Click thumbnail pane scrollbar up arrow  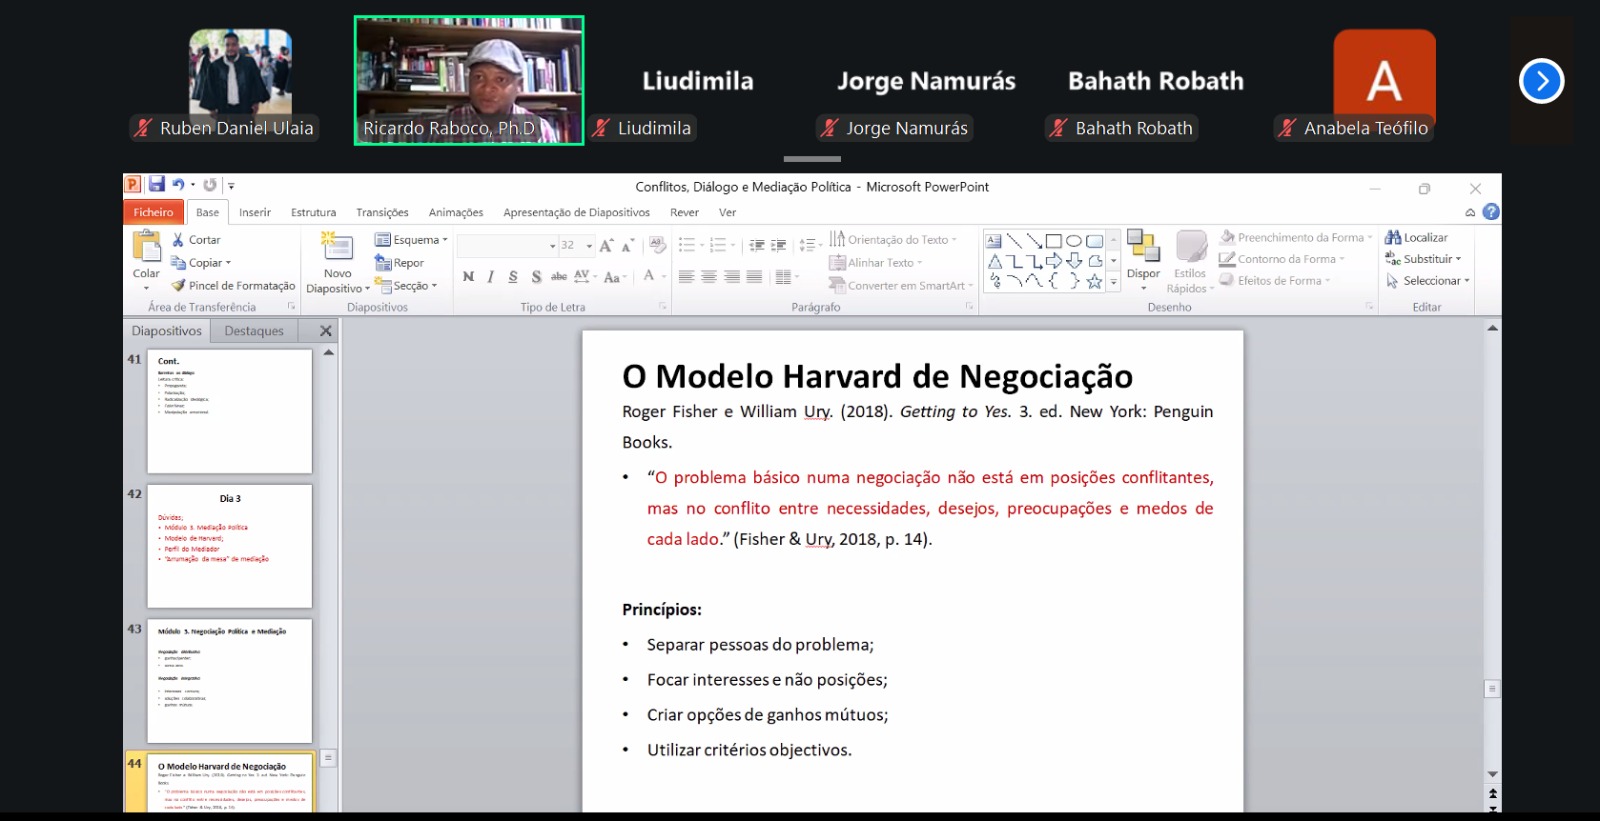[x=328, y=353]
